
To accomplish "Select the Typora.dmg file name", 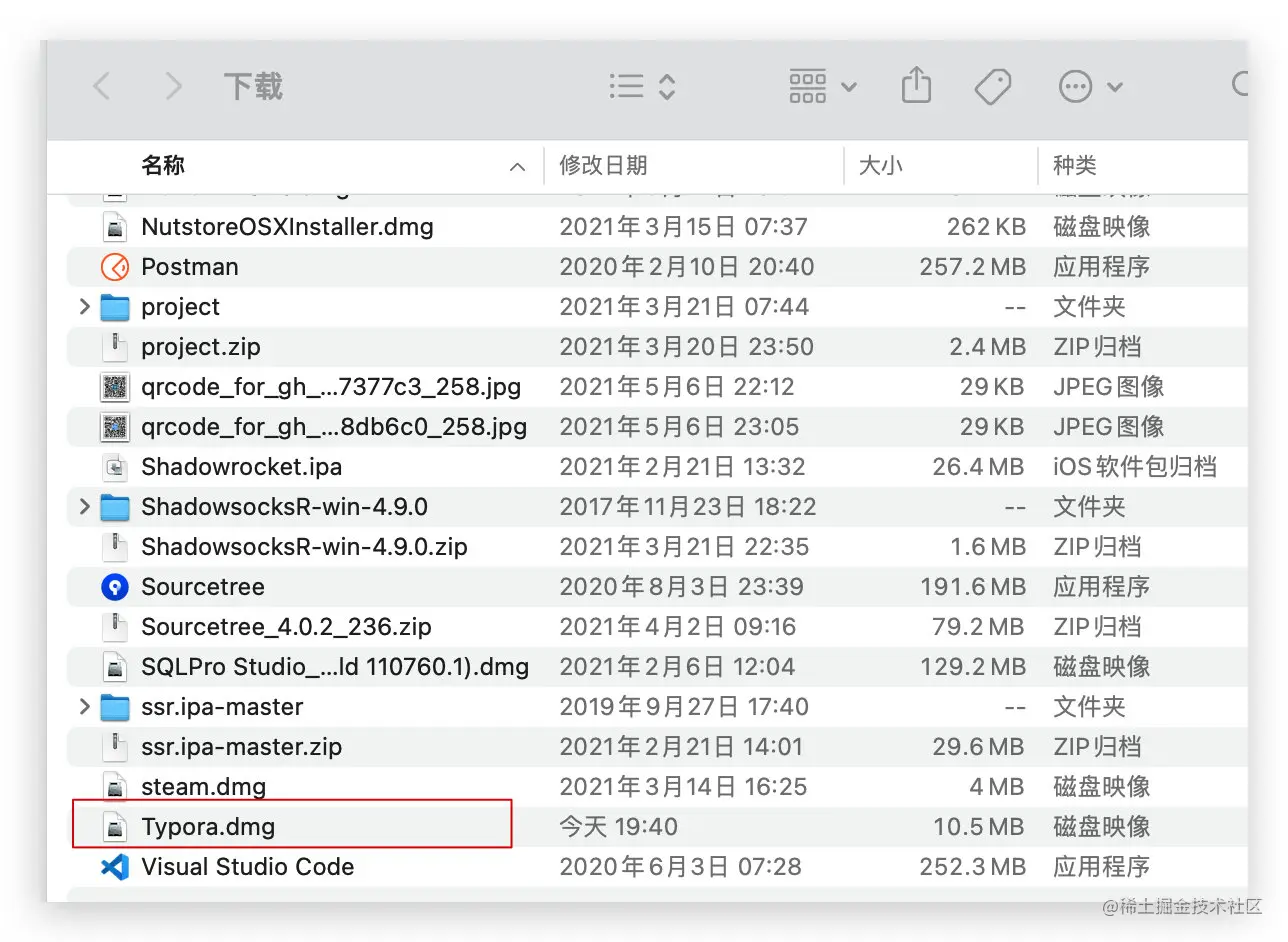I will 208,828.
